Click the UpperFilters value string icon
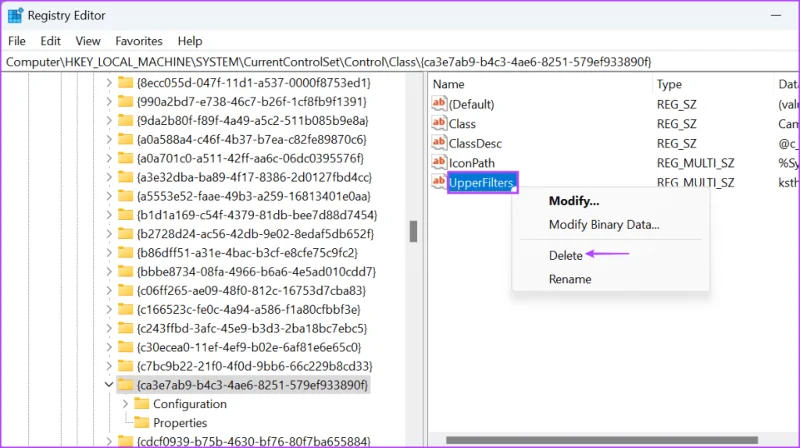 pos(439,182)
